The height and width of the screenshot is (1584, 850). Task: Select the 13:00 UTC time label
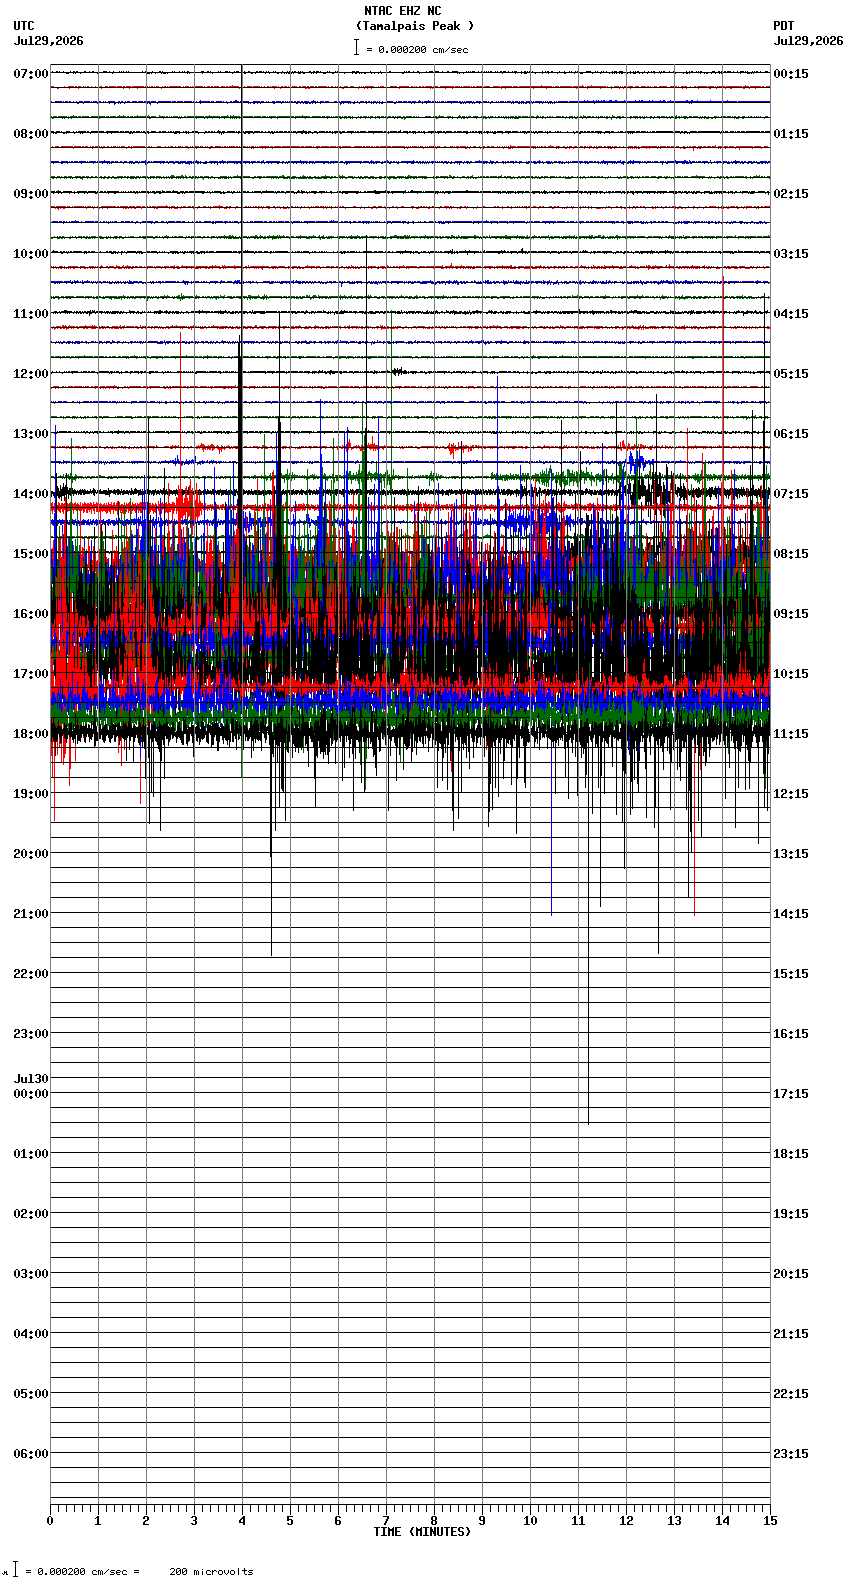[31, 434]
